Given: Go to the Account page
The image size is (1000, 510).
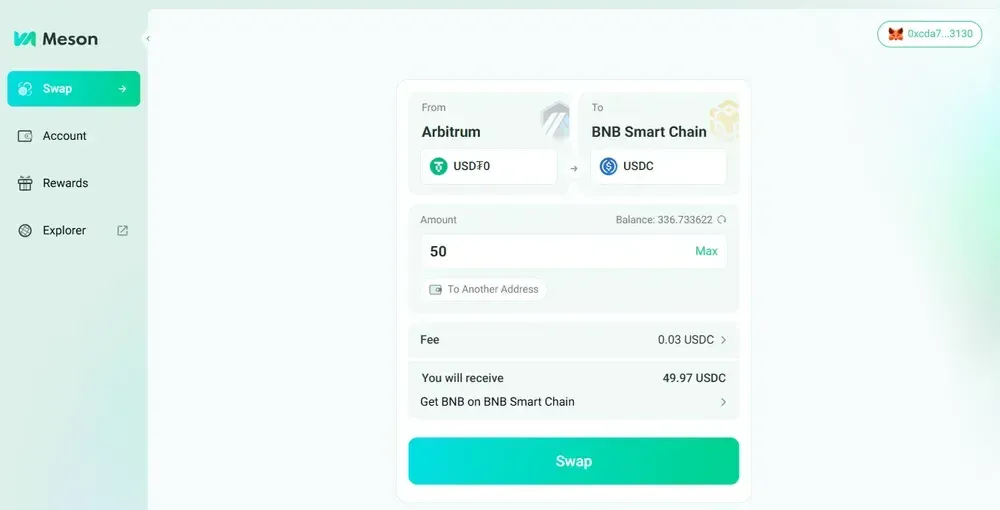Looking at the screenshot, I should pos(64,136).
